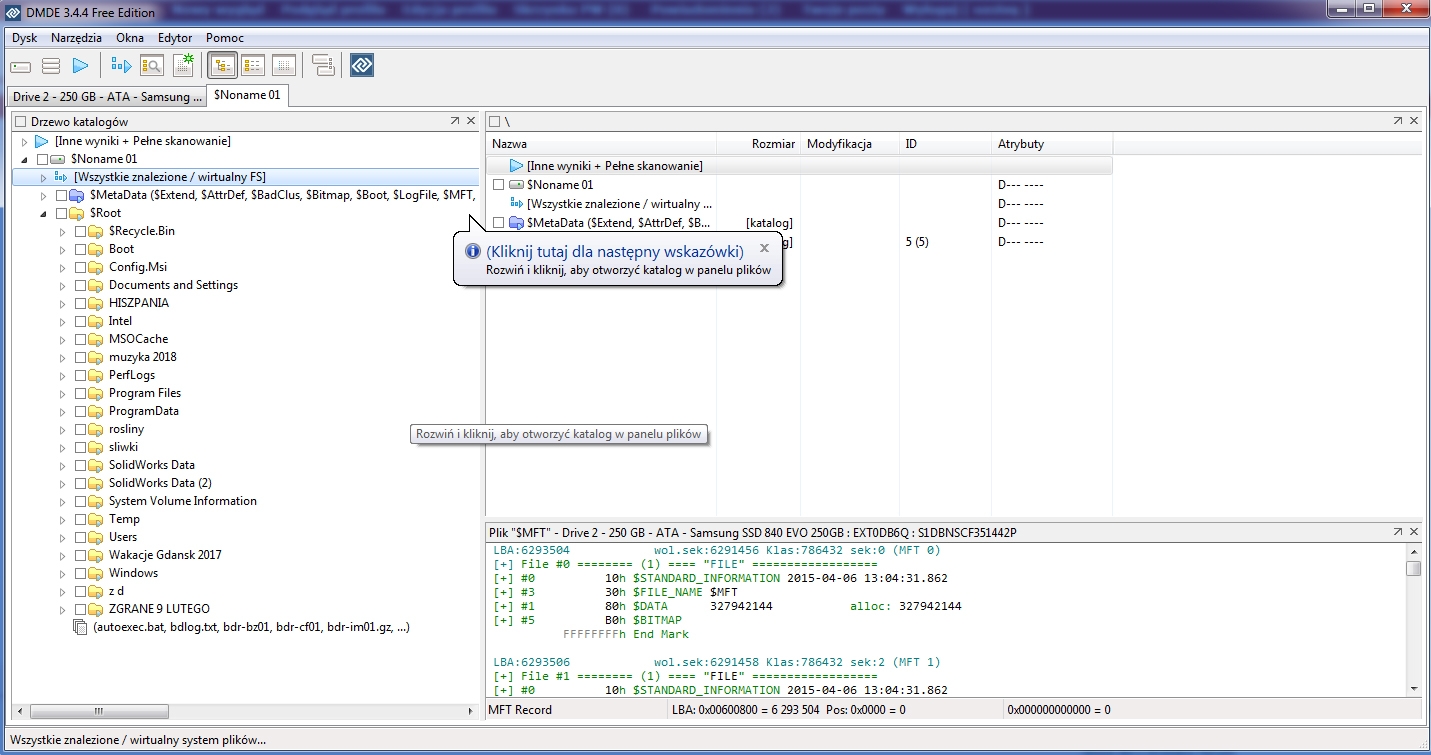Click the DMDE logo About toolbar icon
1431x755 pixels.
coord(362,66)
